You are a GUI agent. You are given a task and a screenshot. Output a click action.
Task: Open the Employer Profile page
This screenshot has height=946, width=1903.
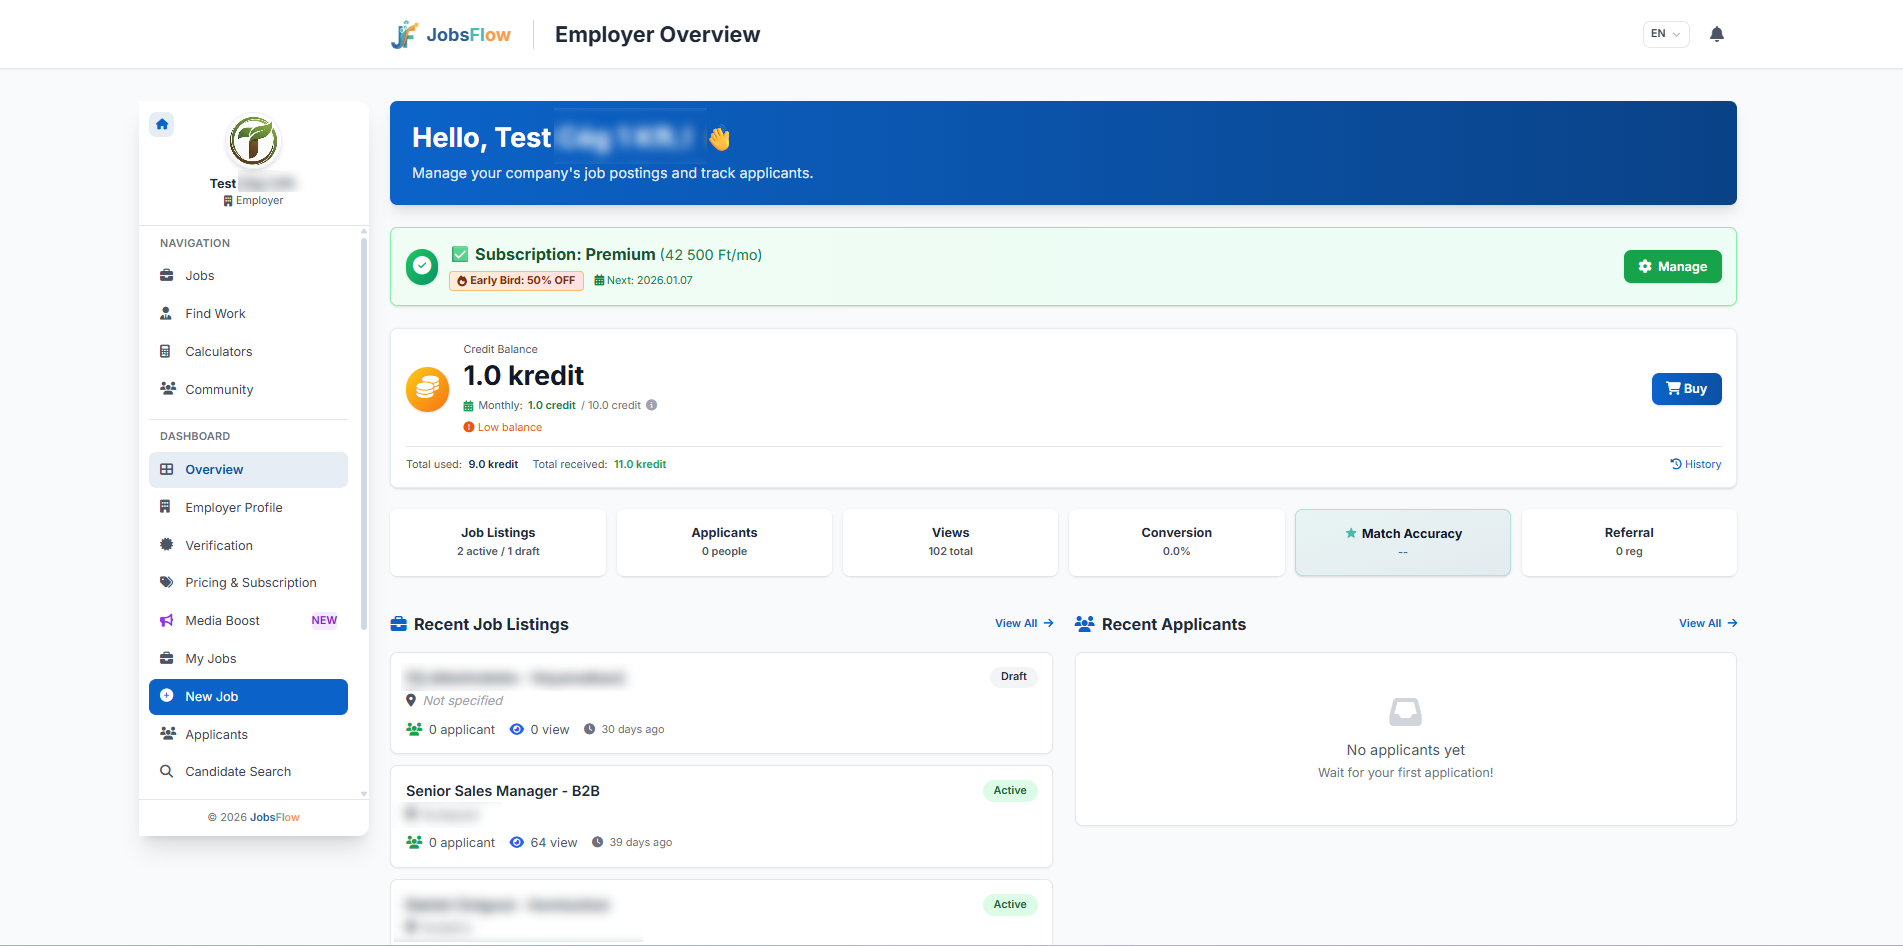tap(233, 507)
